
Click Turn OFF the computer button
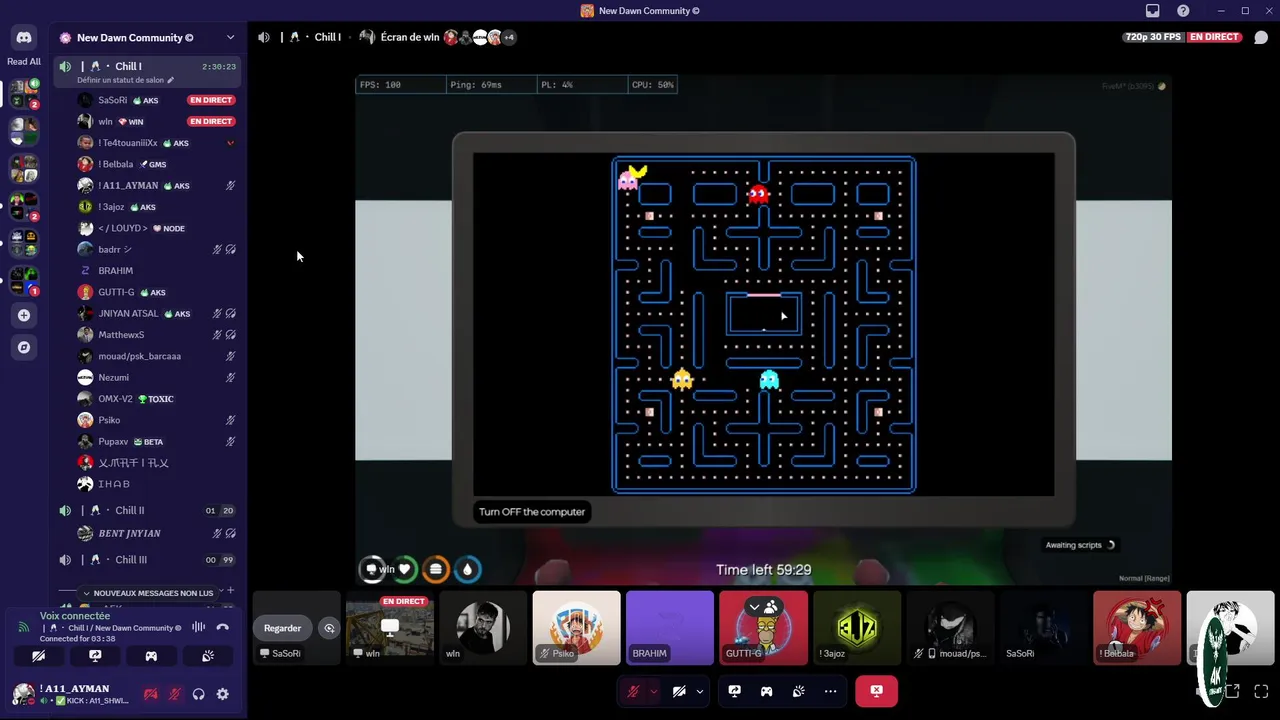[x=532, y=512]
